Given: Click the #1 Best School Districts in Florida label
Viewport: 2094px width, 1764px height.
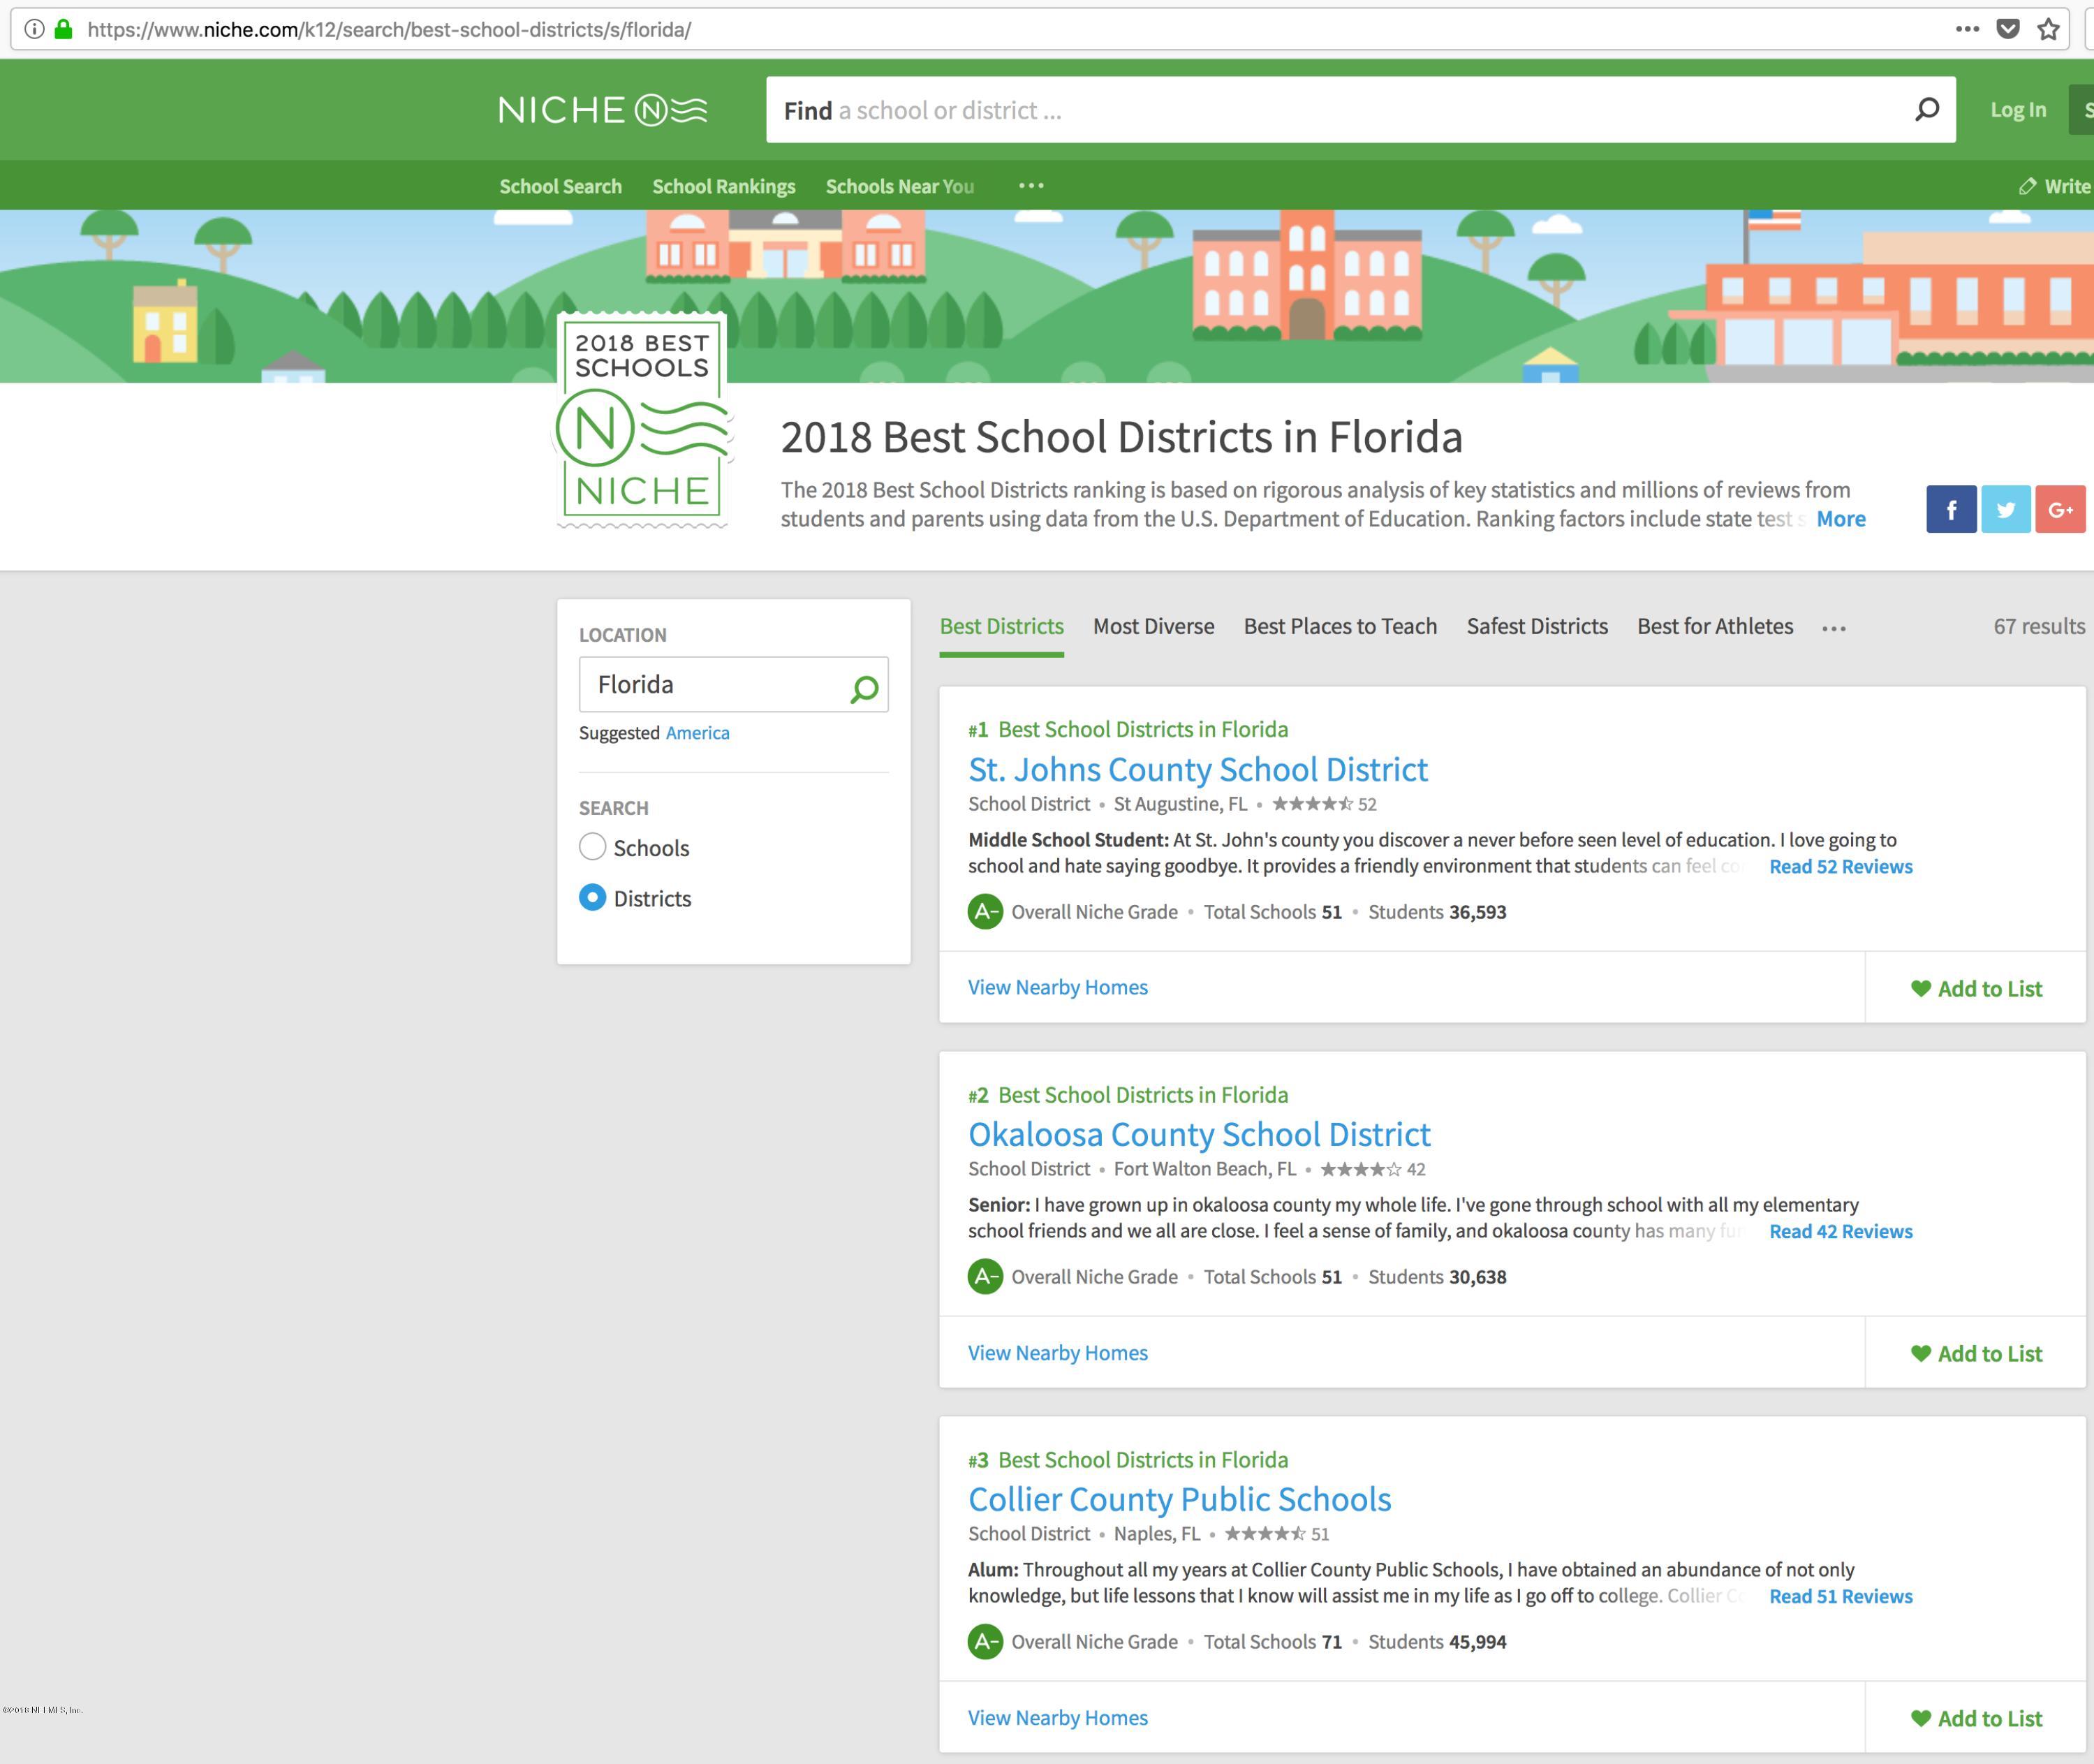Looking at the screenshot, I should (x=1127, y=730).
